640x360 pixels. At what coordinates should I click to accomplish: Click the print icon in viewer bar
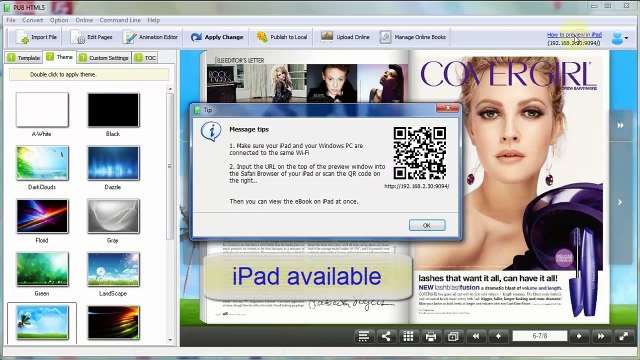tap(431, 336)
